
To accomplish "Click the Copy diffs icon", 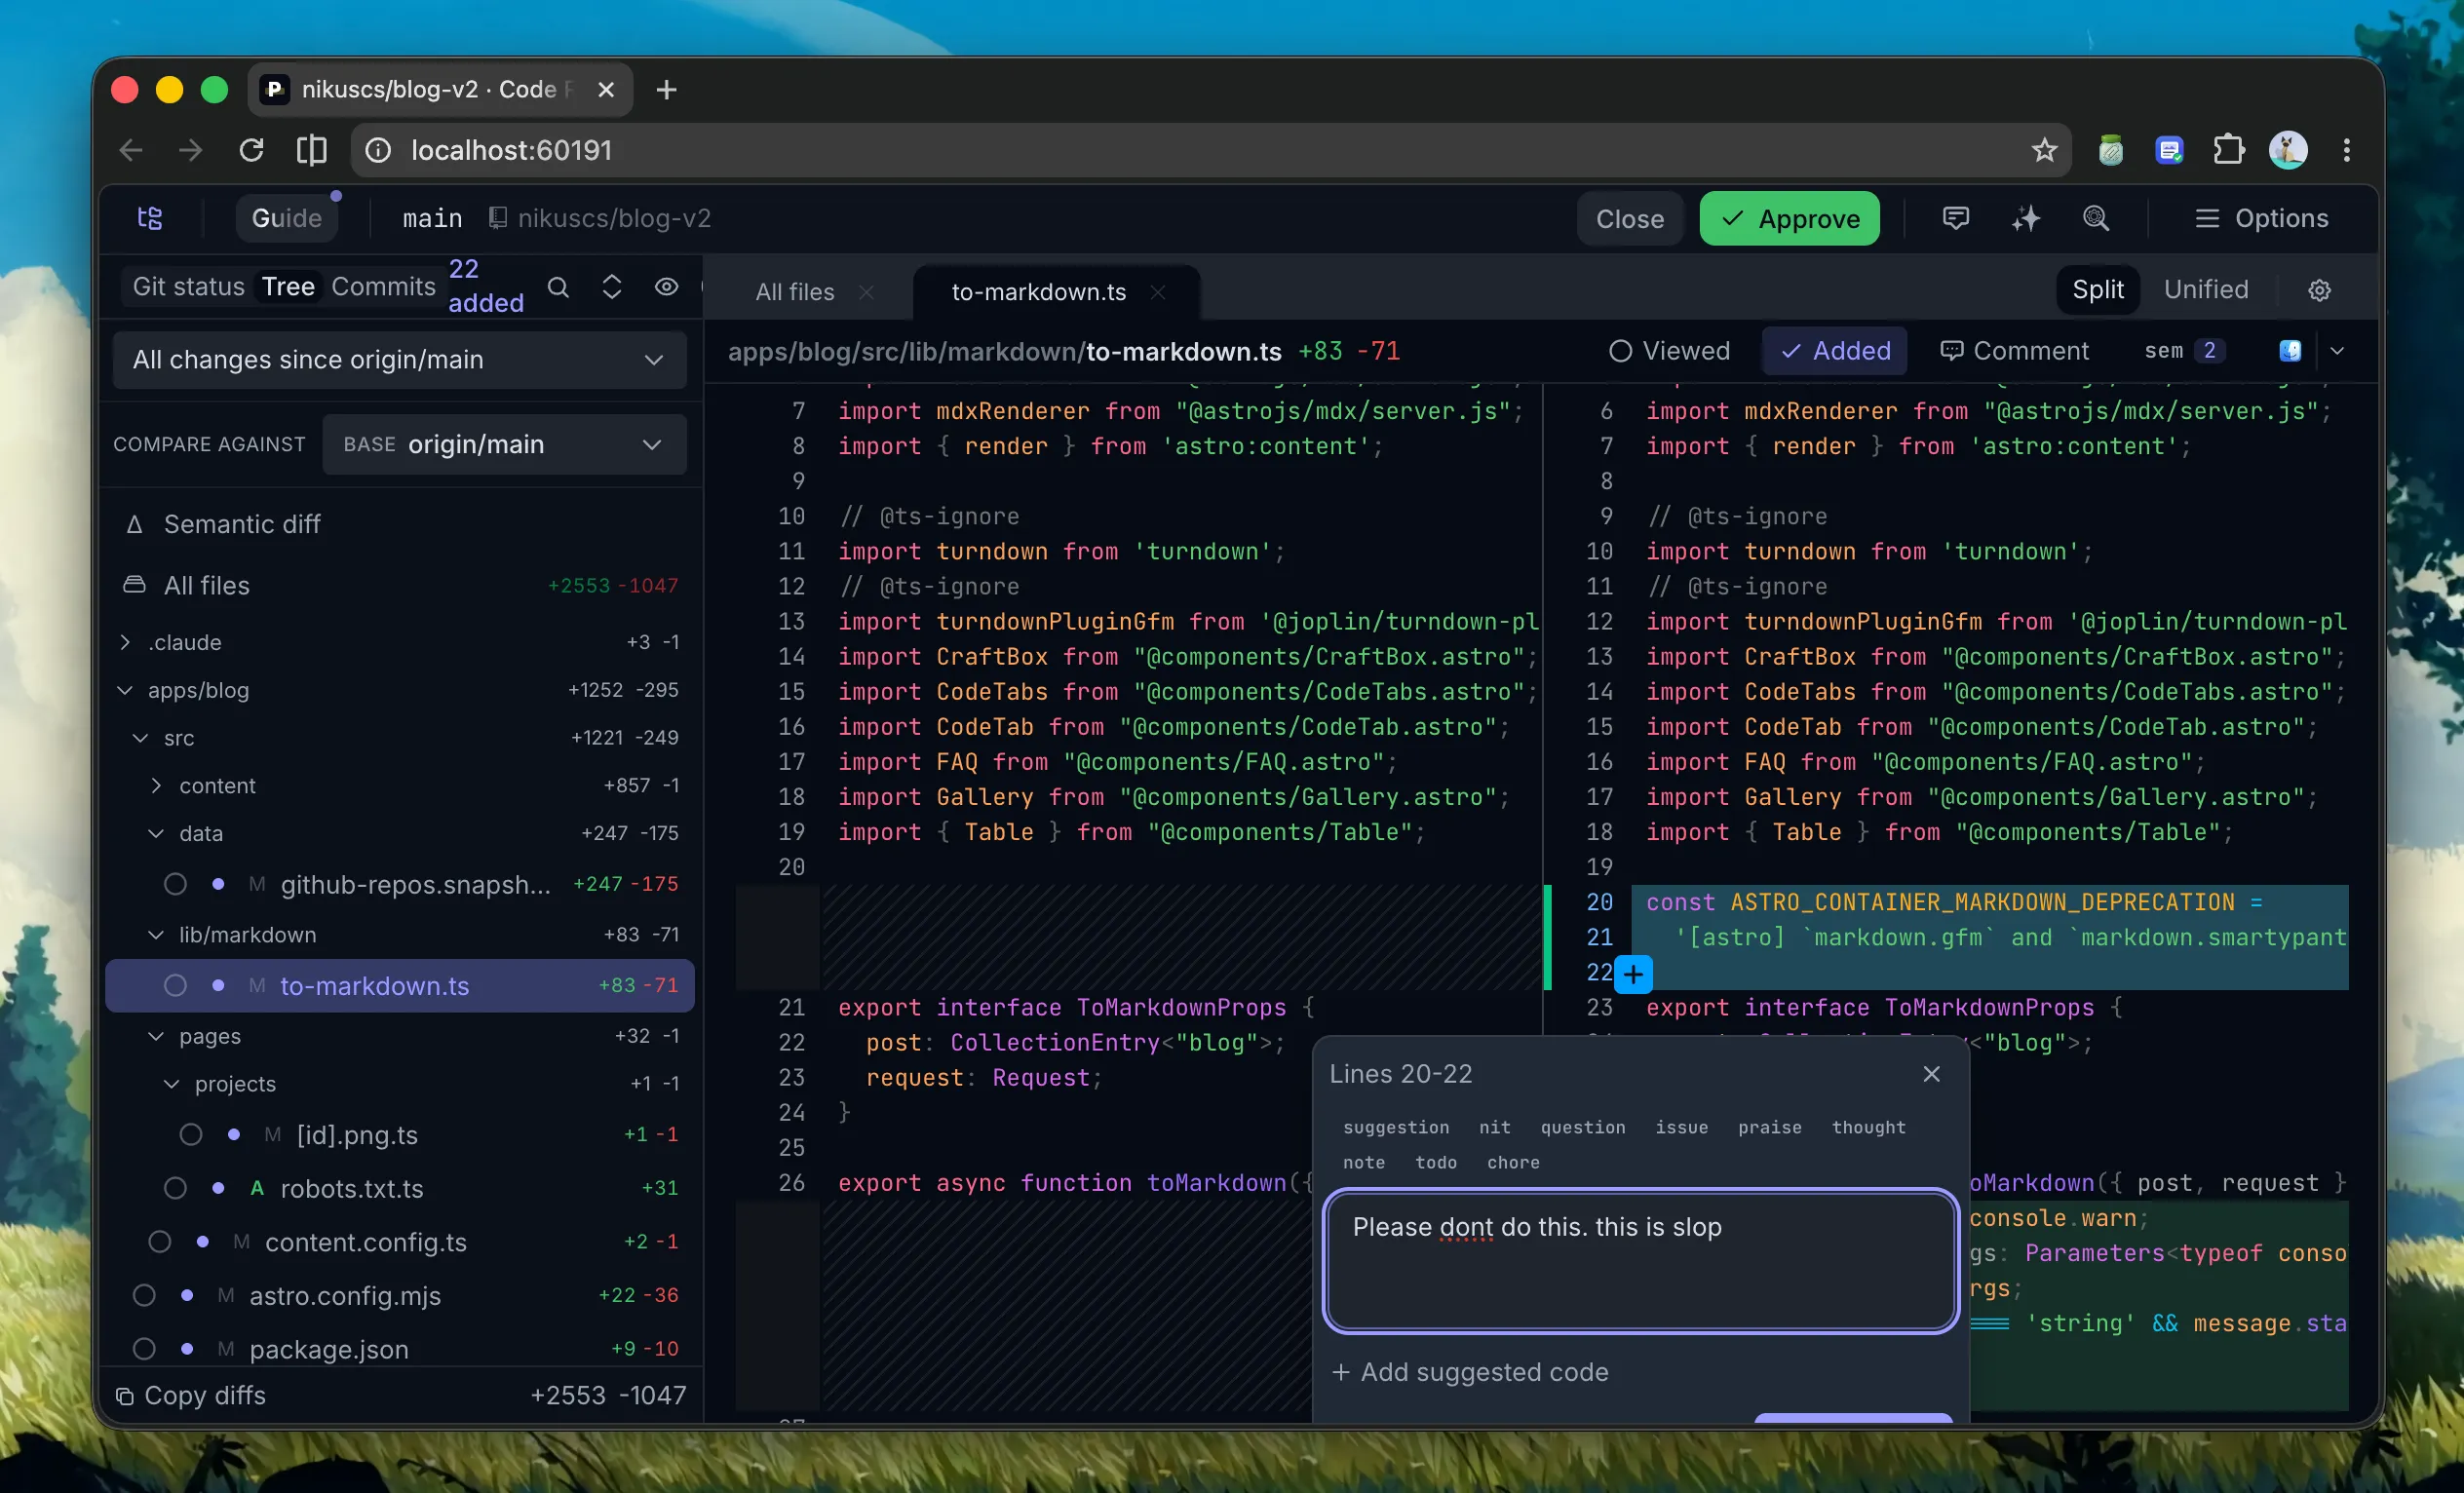I will 124,1396.
